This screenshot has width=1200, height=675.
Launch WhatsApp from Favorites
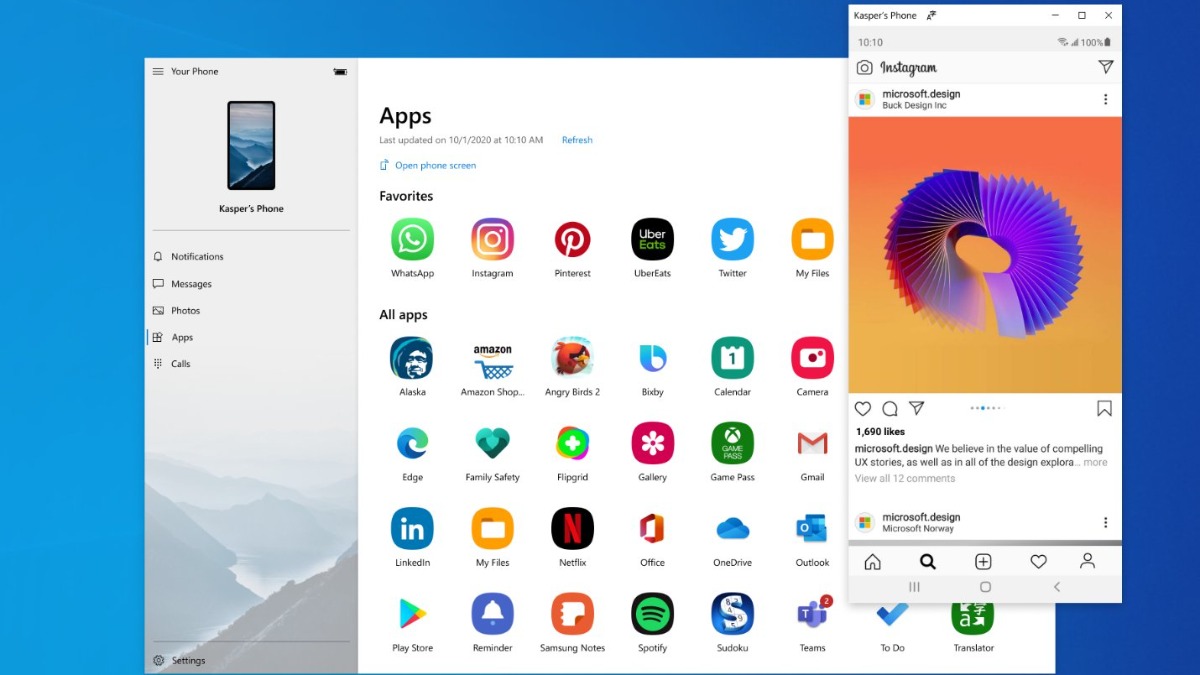click(412, 237)
